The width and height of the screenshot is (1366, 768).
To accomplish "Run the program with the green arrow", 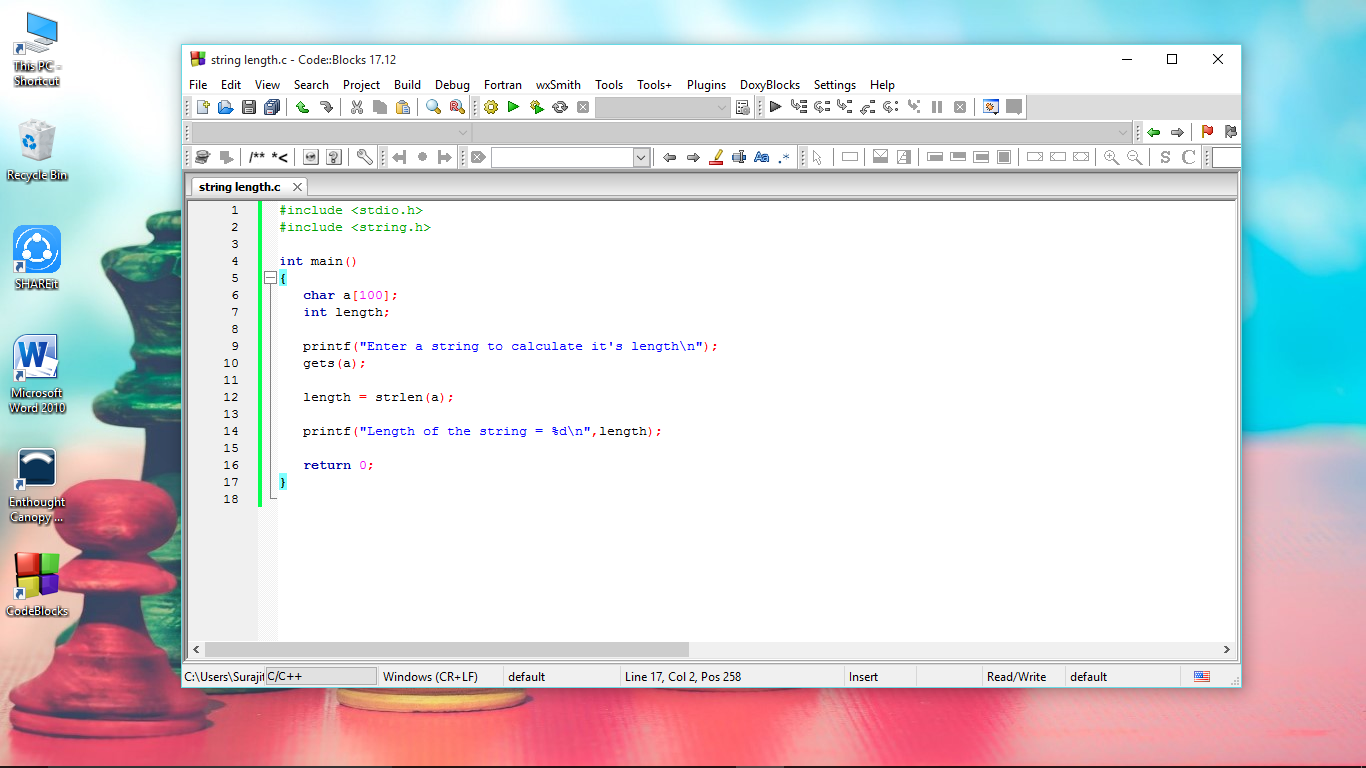I will (512, 106).
